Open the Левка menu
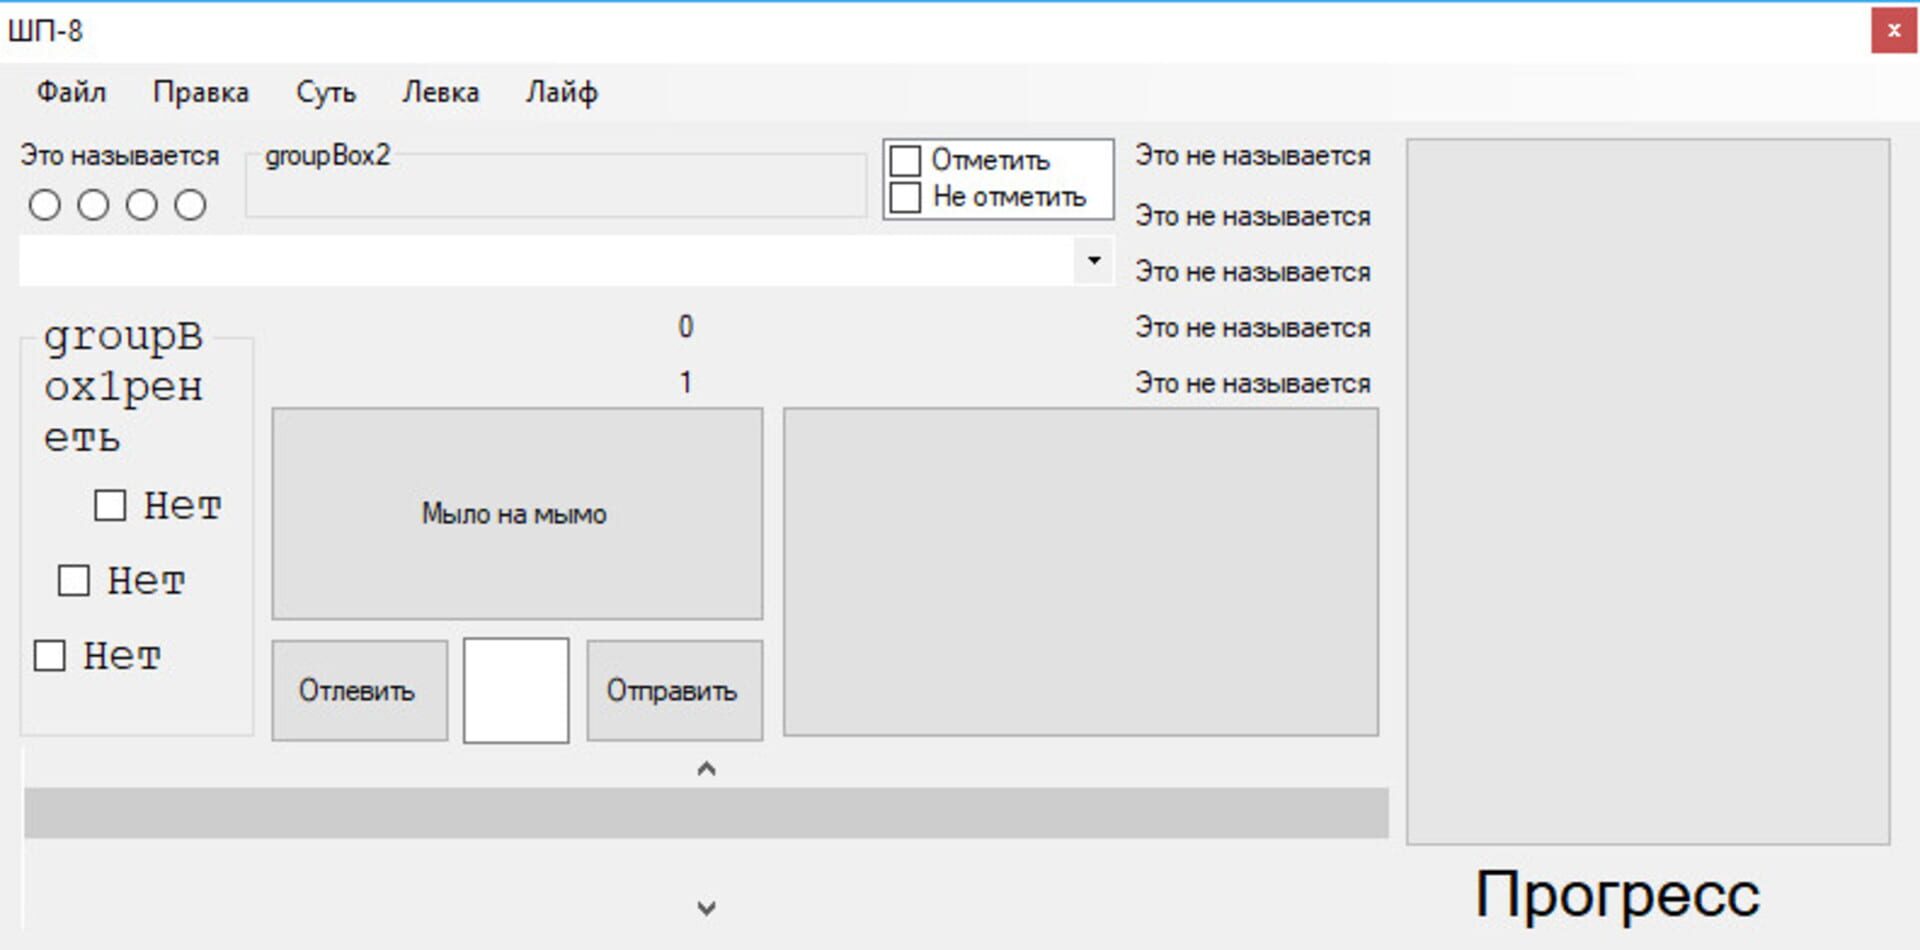The width and height of the screenshot is (1920, 950). [442, 92]
